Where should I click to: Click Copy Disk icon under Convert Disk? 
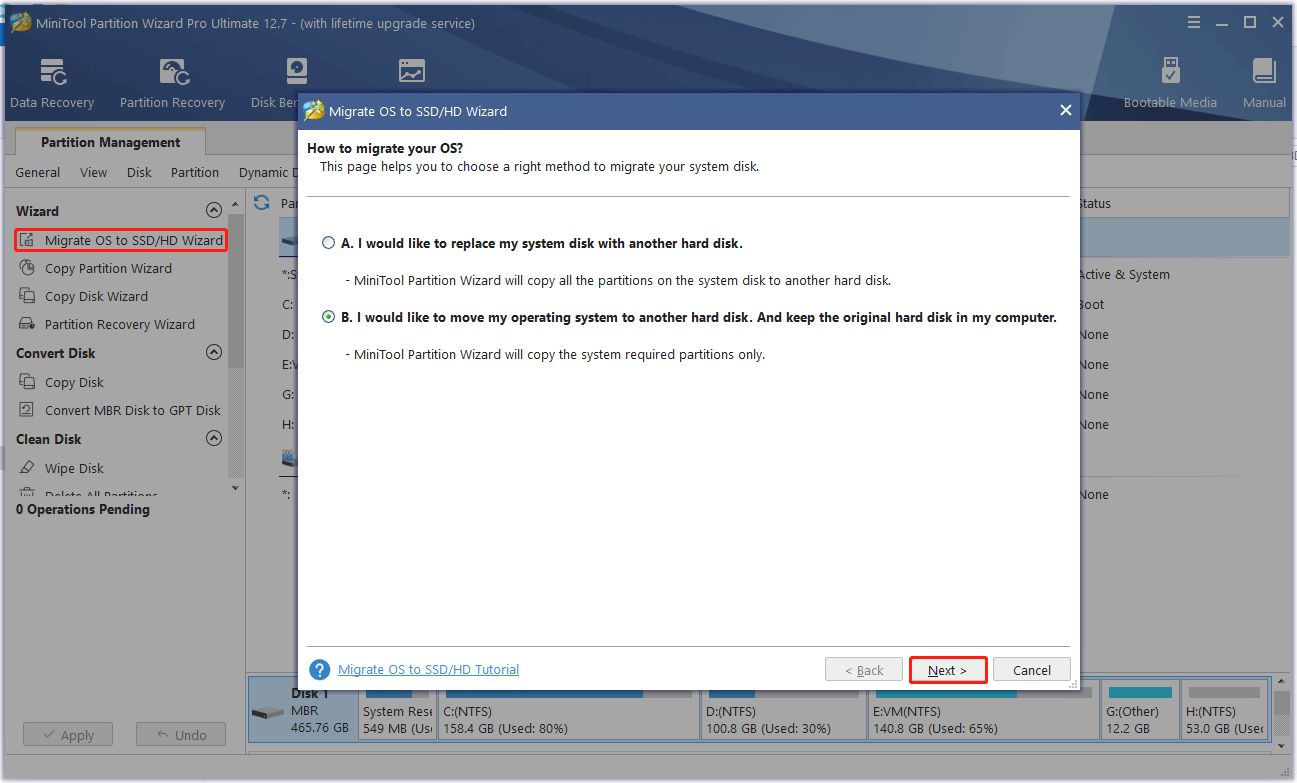pos(27,382)
